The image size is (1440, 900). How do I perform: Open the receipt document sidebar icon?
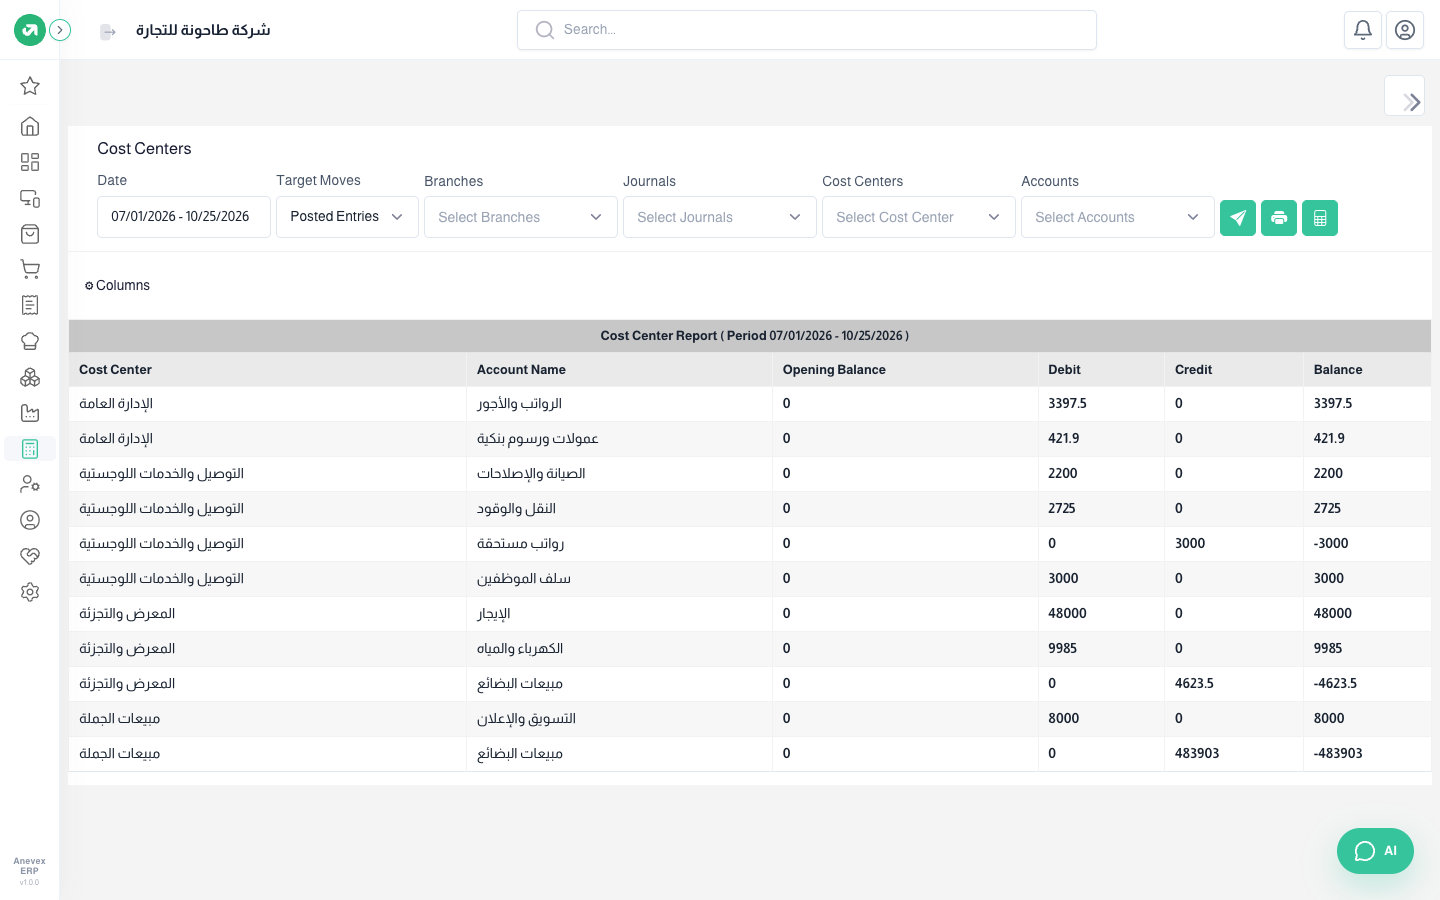pos(30,305)
